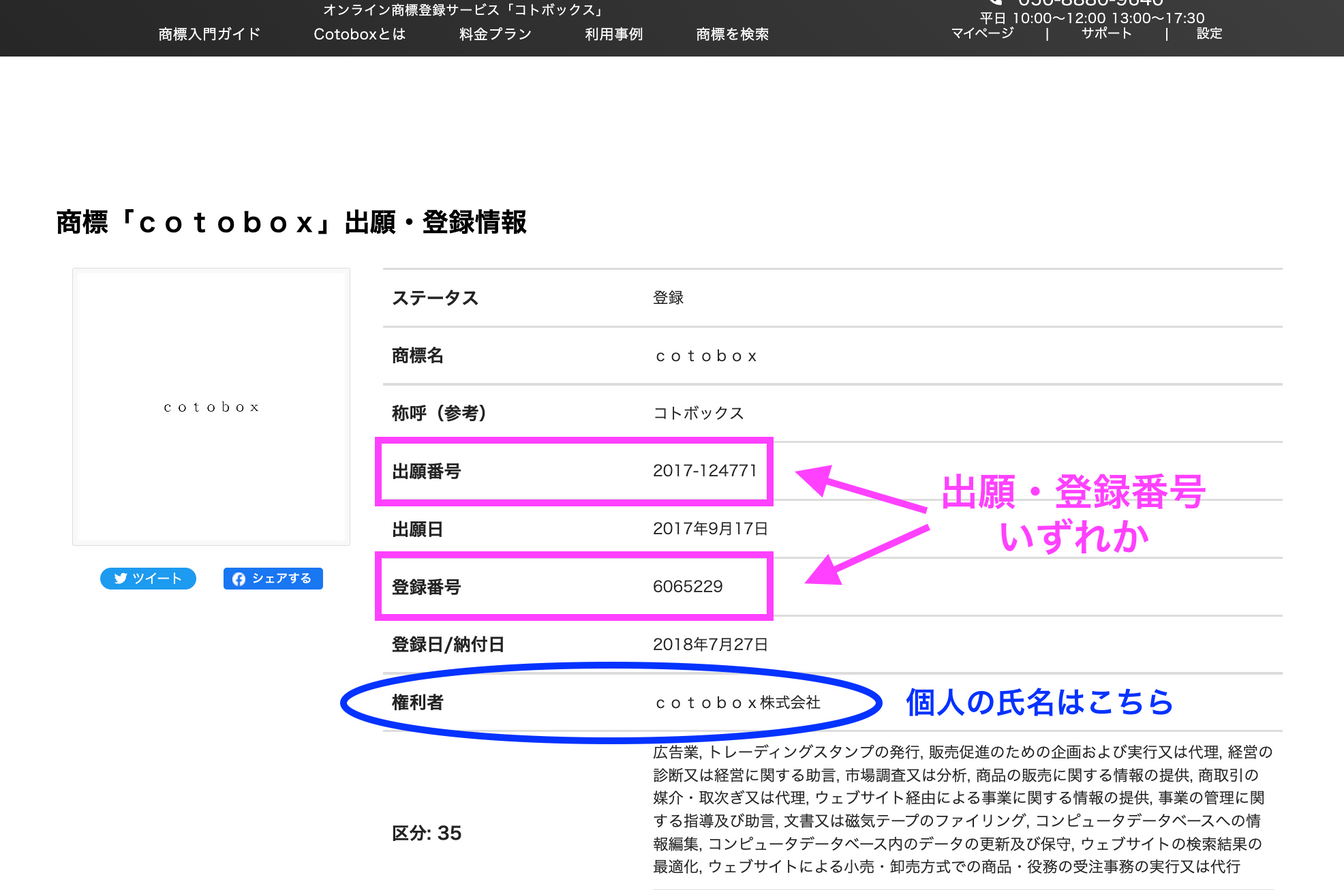Click the application number 2017-124771

coord(705,471)
